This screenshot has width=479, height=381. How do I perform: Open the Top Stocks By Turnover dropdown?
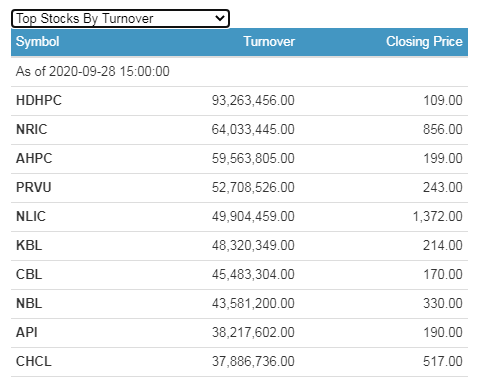click(120, 19)
